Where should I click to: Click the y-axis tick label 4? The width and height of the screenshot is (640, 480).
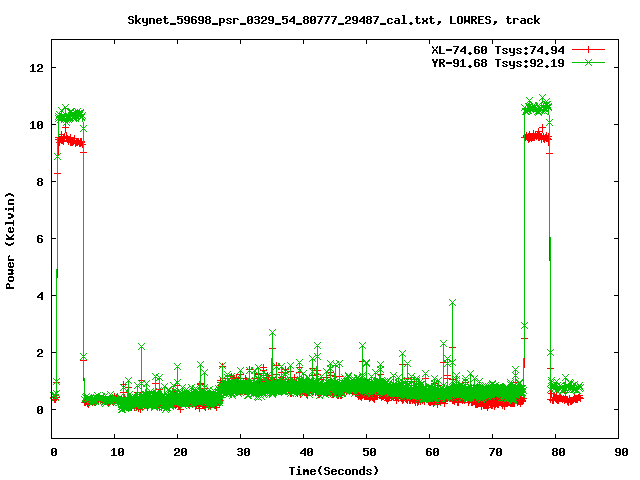tap(40, 296)
